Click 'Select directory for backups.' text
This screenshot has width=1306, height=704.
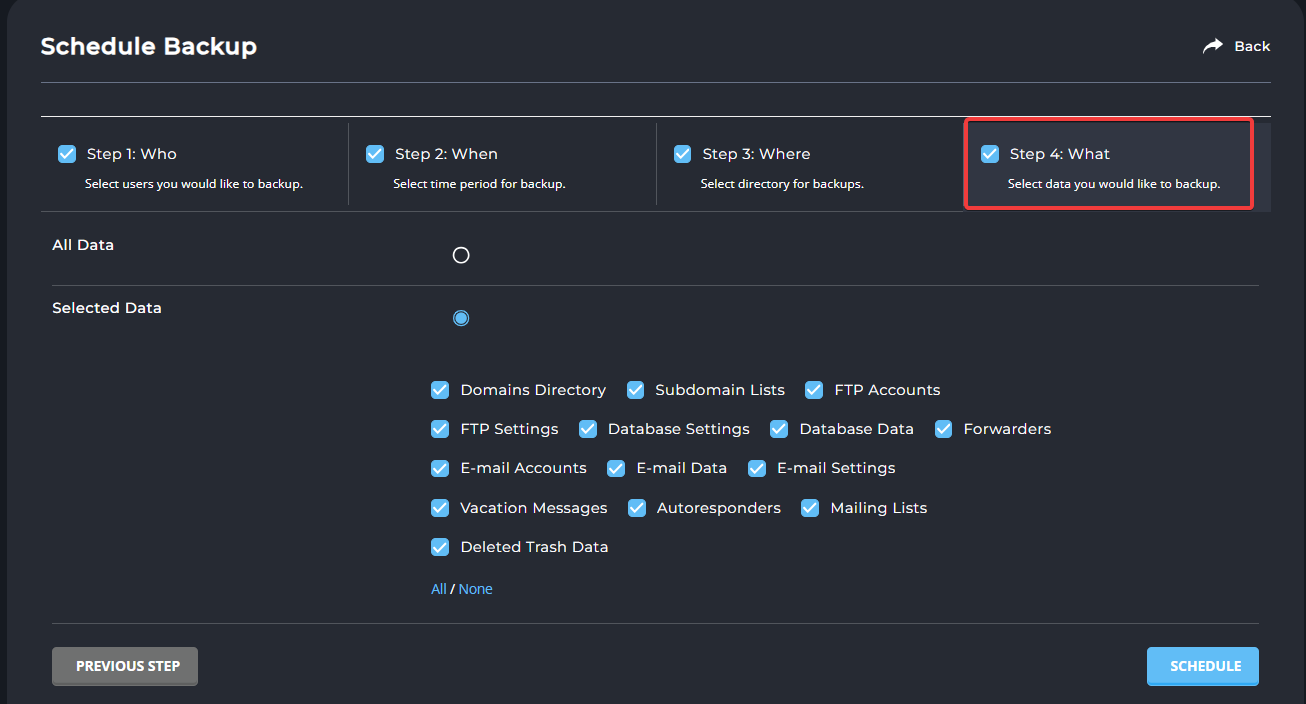click(782, 184)
